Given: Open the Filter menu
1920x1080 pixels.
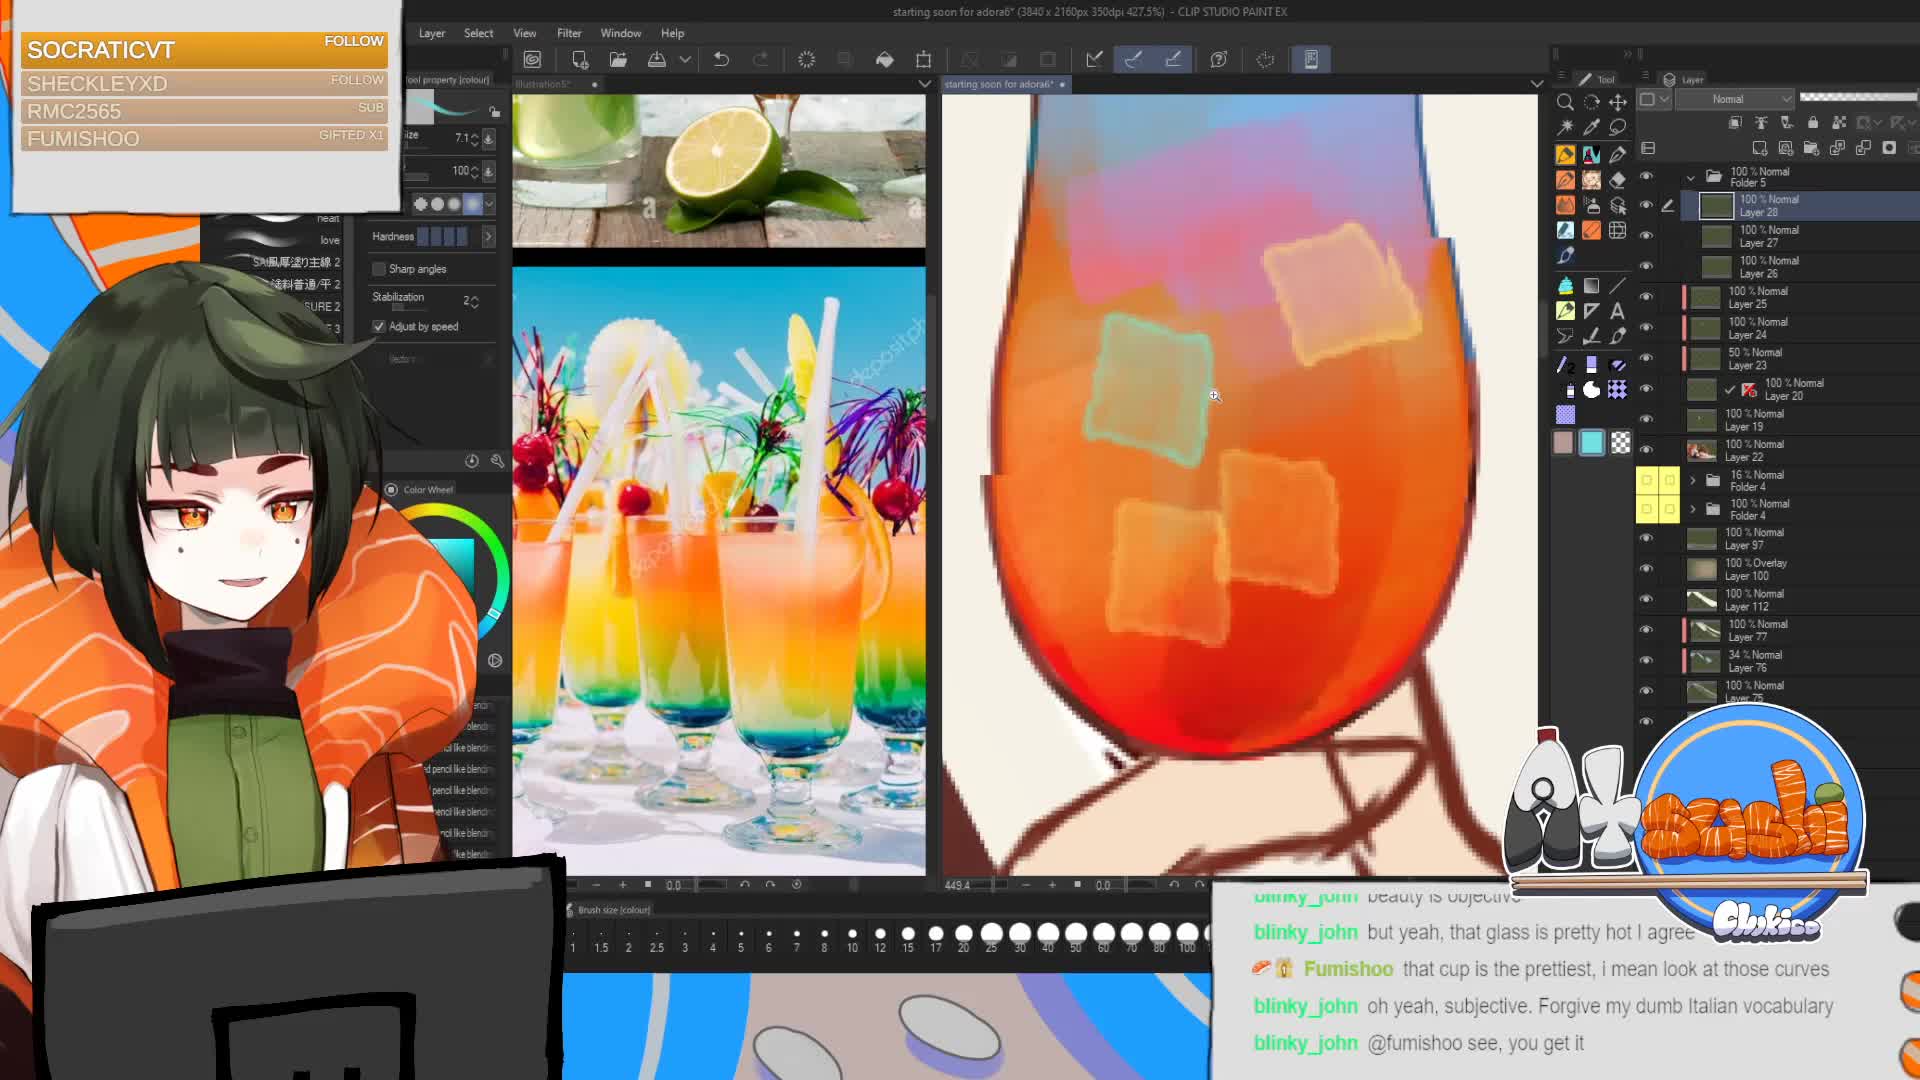Looking at the screenshot, I should 569,33.
